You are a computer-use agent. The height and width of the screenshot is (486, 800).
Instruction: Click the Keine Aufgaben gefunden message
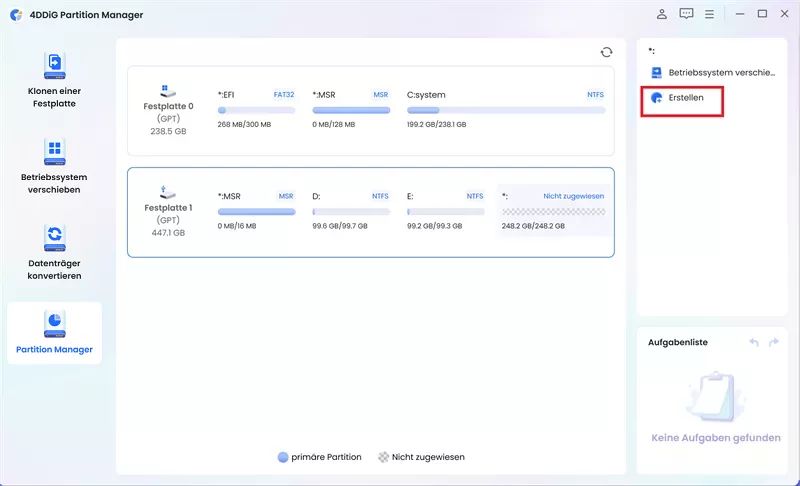[716, 438]
